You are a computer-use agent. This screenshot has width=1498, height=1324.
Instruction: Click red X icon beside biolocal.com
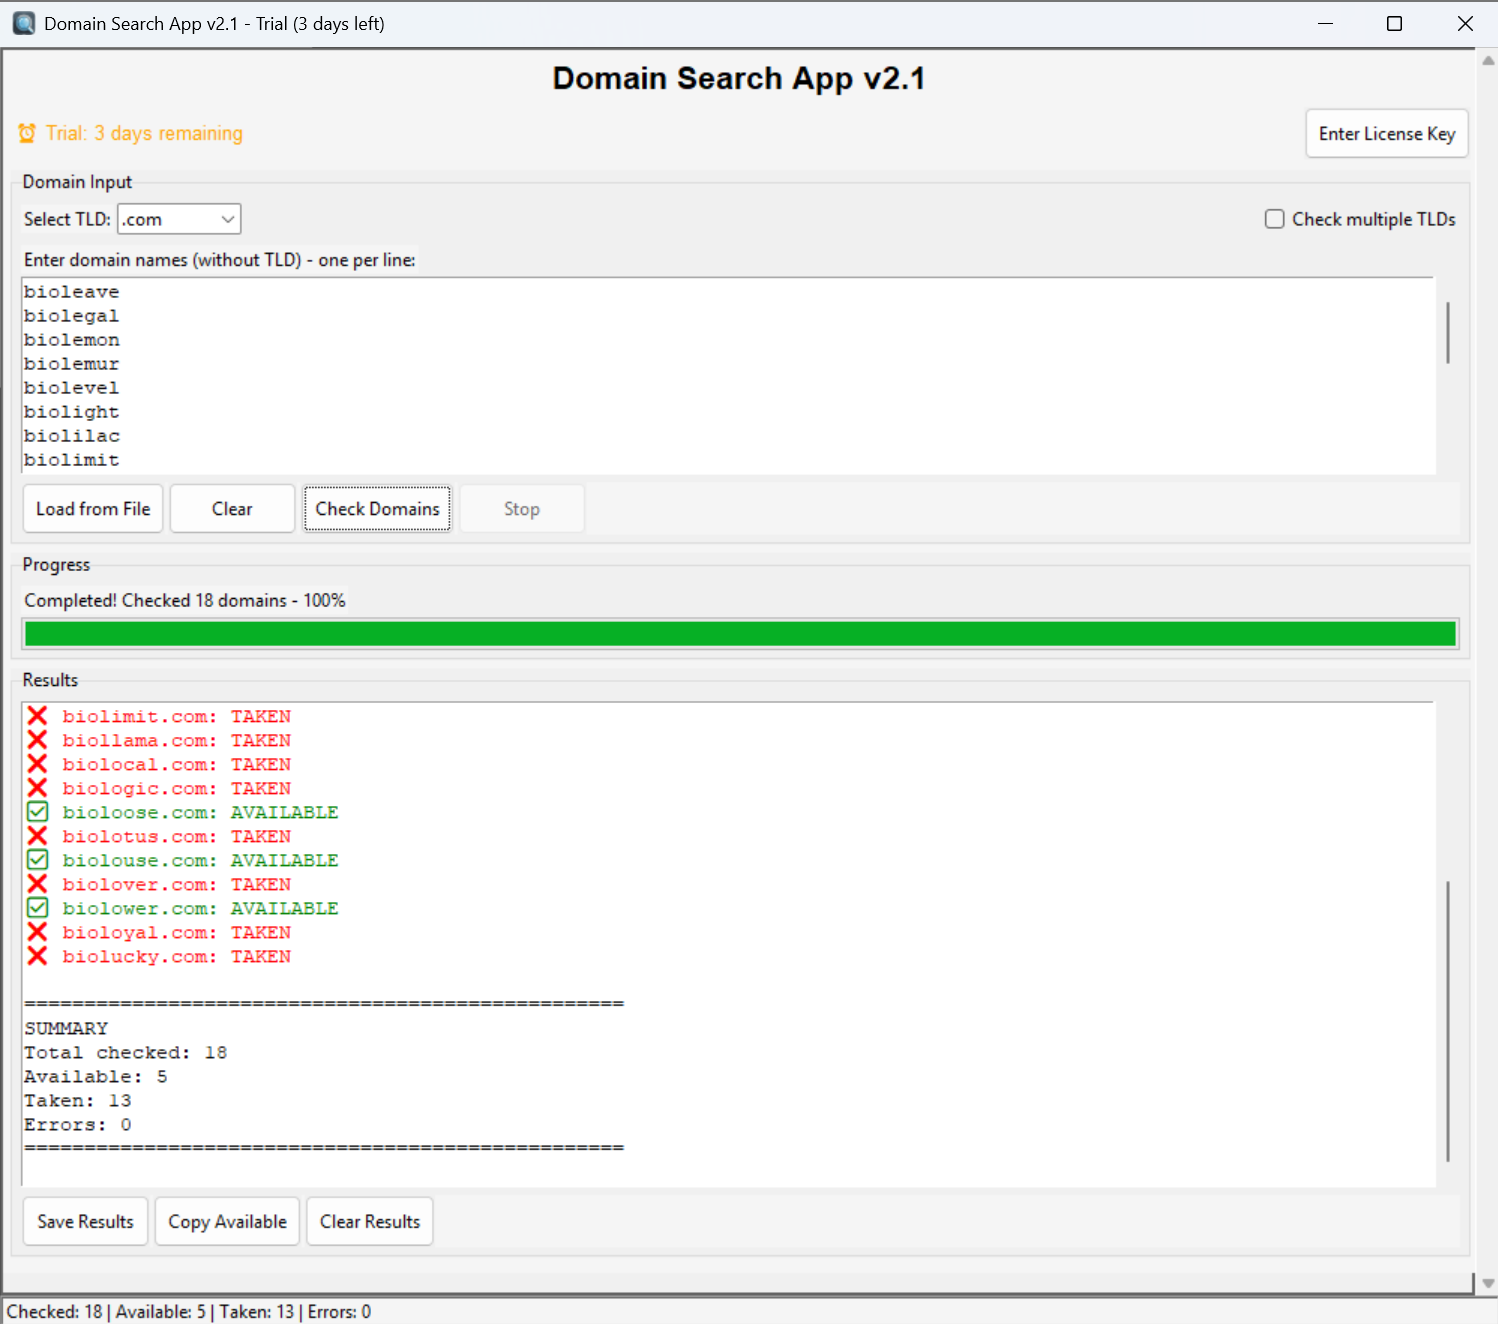37,764
